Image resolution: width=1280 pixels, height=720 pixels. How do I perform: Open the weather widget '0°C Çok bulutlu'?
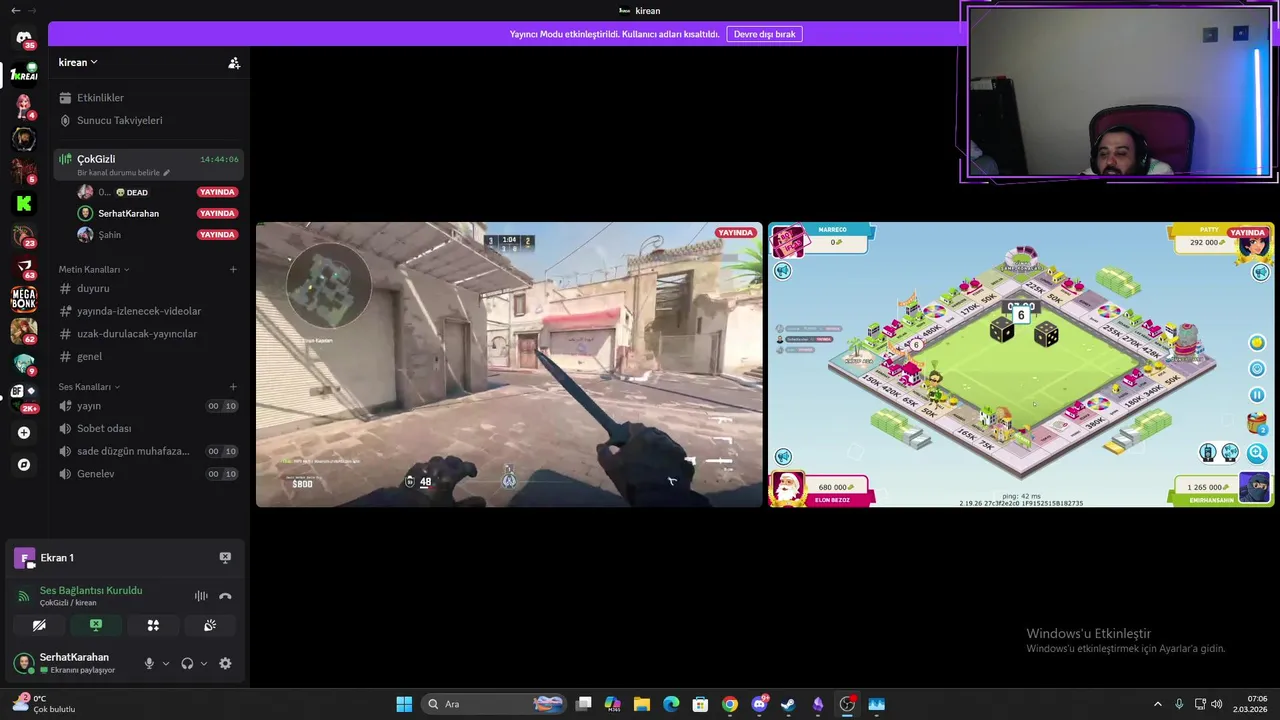pyautogui.click(x=45, y=704)
